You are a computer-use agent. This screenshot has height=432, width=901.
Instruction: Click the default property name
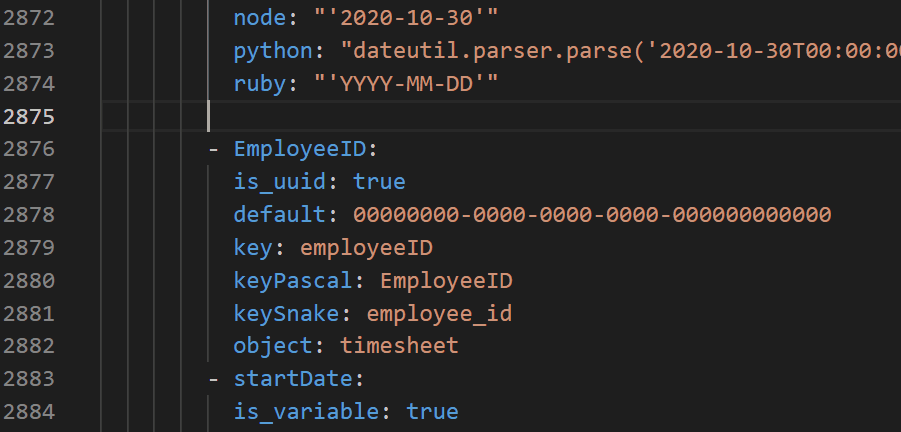(280, 215)
